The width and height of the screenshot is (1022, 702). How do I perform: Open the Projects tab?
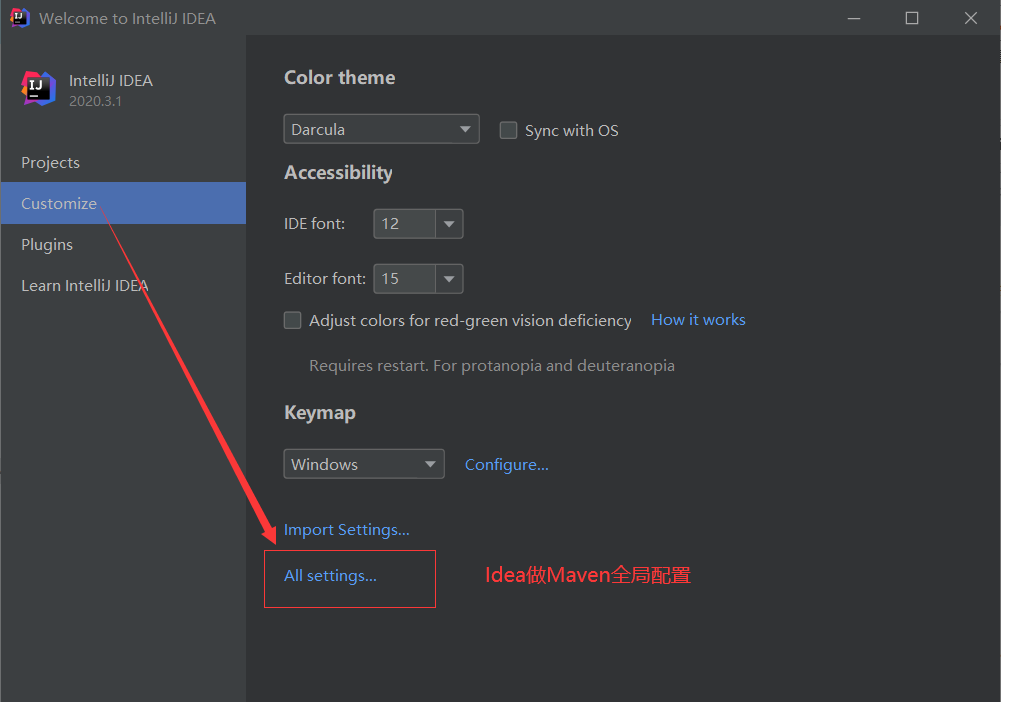[51, 163]
